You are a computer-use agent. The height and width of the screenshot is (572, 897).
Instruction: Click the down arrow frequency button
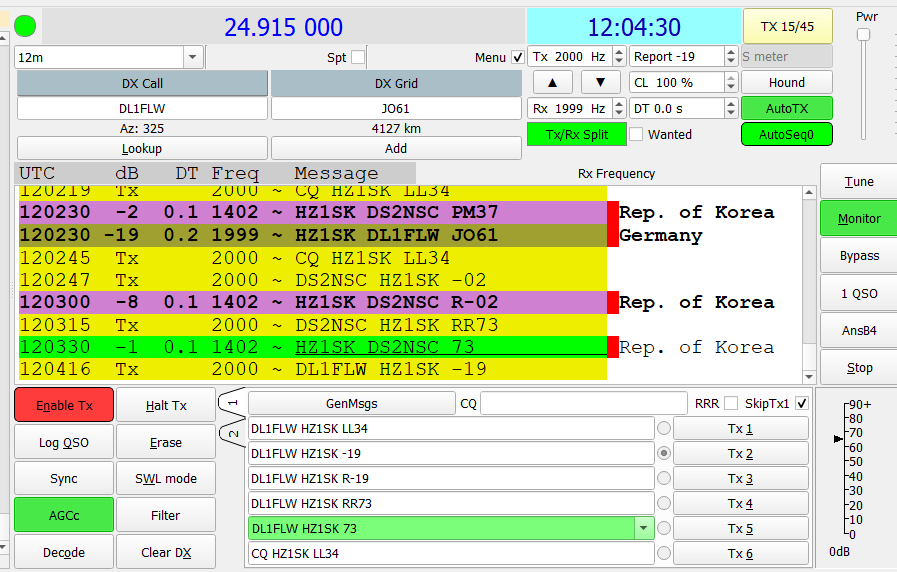[x=601, y=82]
